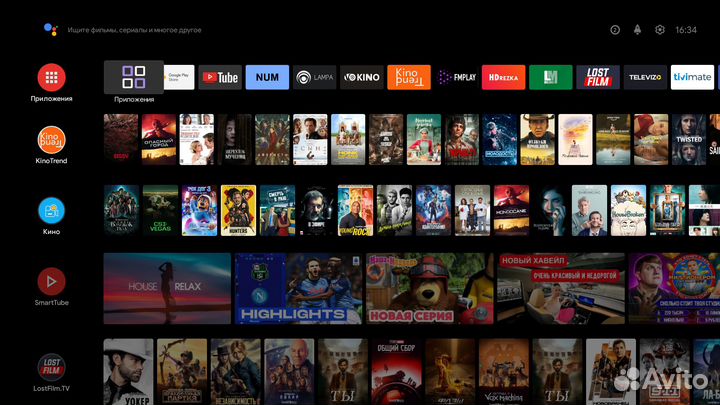
Task: Open the Lampa app tile
Action: click(314, 77)
